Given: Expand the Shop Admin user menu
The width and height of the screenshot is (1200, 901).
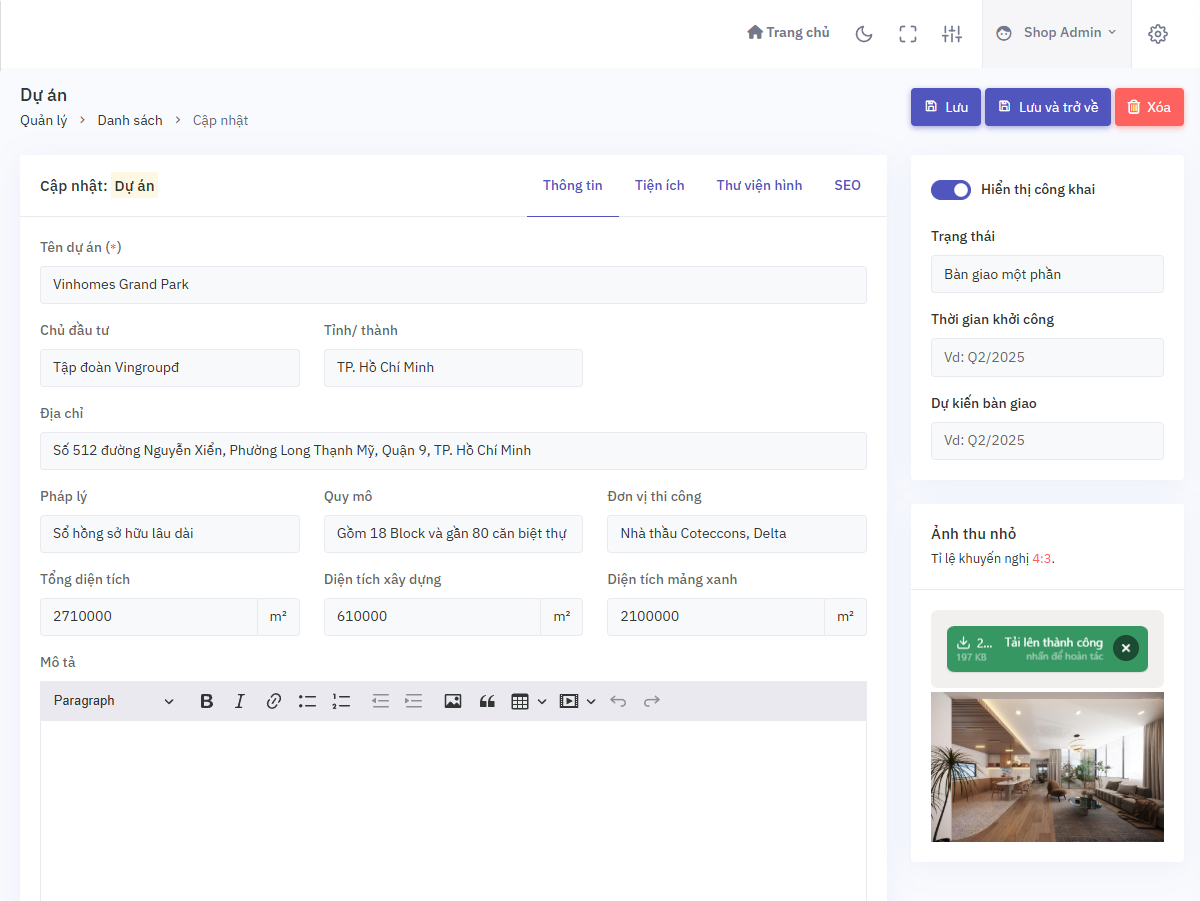Looking at the screenshot, I should pyautogui.click(x=1057, y=33).
